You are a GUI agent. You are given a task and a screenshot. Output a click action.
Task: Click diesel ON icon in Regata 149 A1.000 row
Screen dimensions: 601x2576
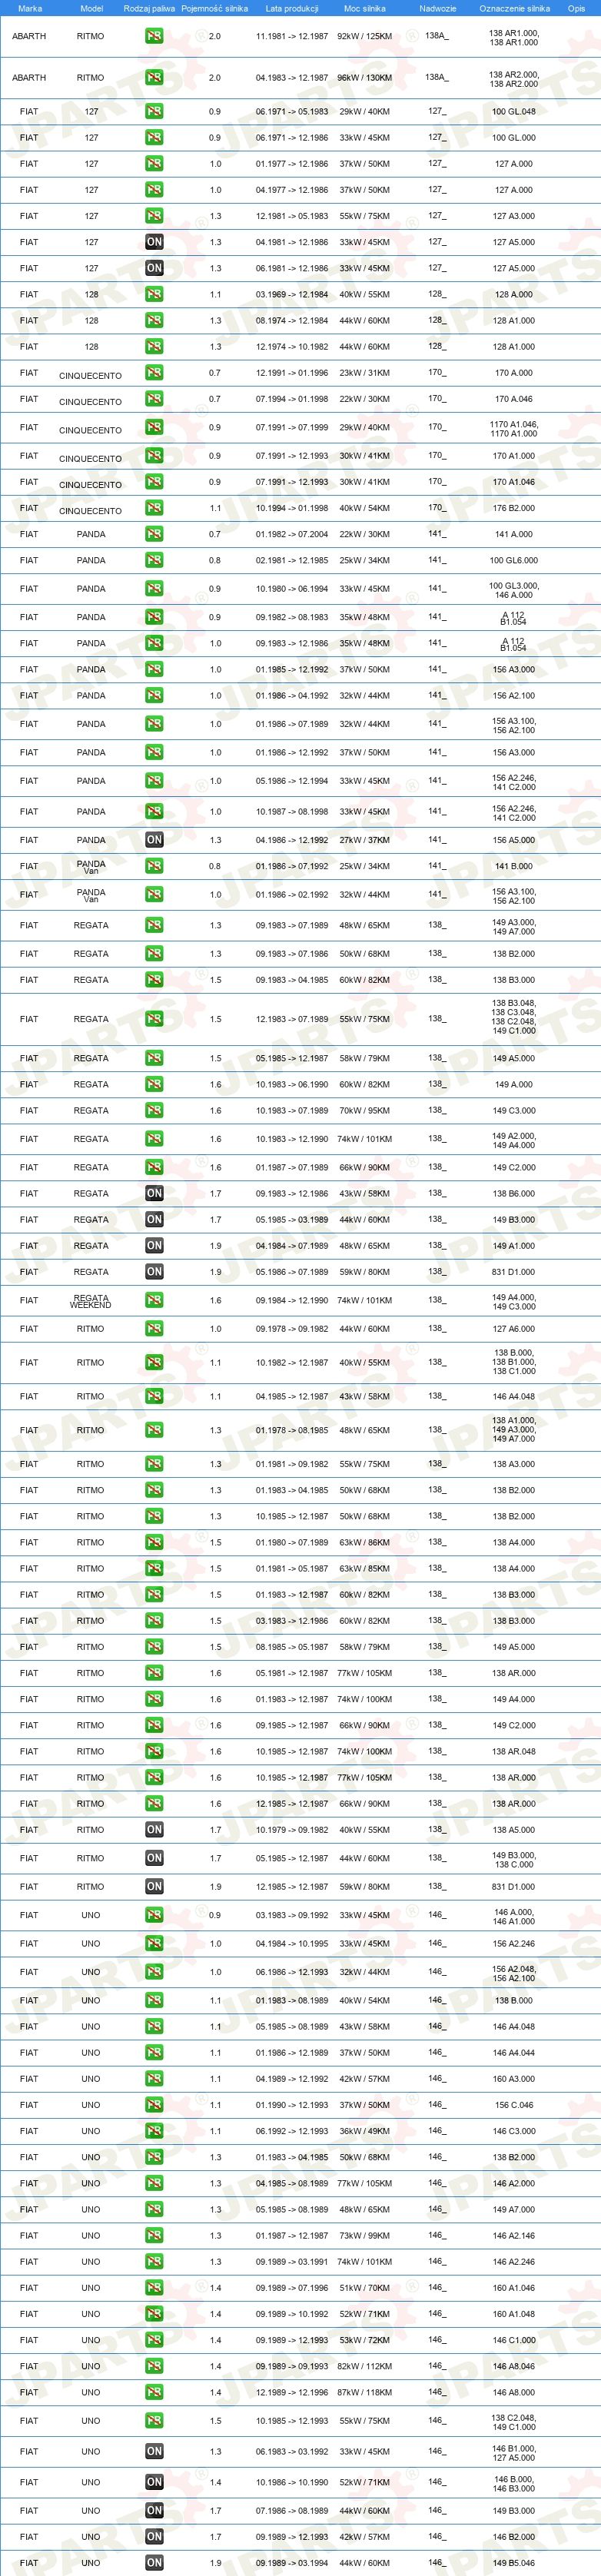click(x=154, y=1246)
